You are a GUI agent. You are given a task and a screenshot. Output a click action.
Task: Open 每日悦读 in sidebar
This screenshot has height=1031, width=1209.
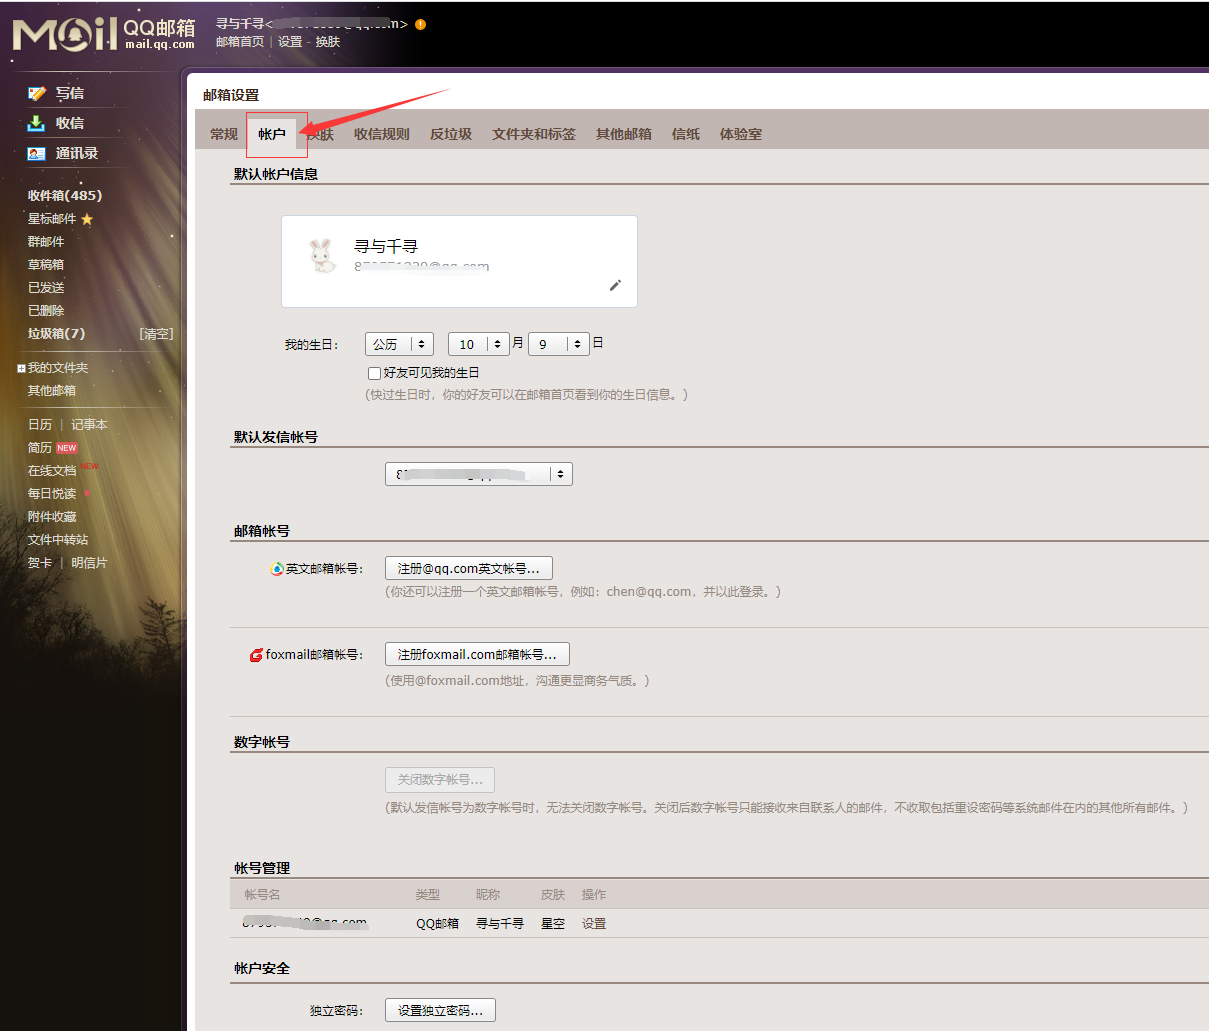click(x=52, y=494)
